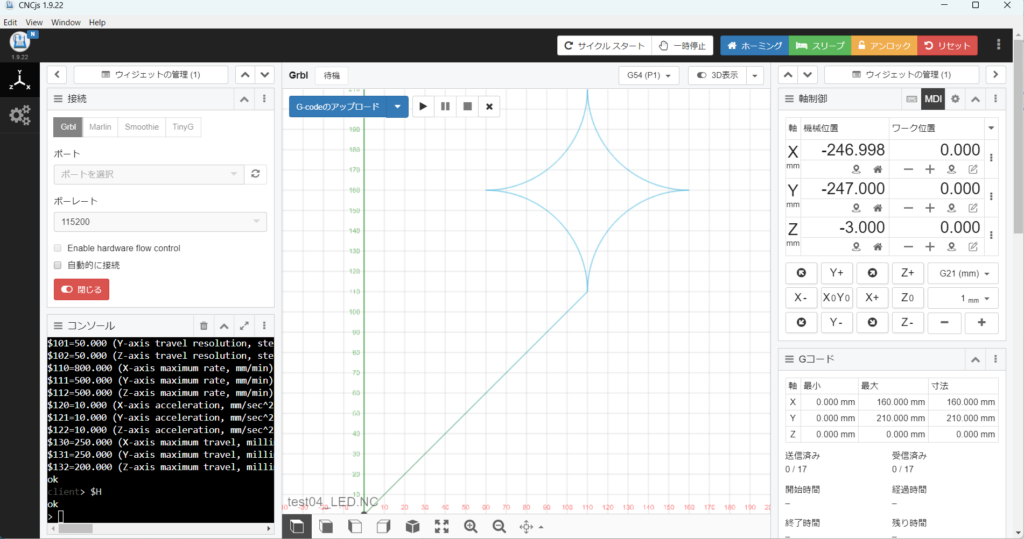The height and width of the screenshot is (539, 1024).
Task: Zoom in on the 3D visualizer
Action: pos(470,526)
